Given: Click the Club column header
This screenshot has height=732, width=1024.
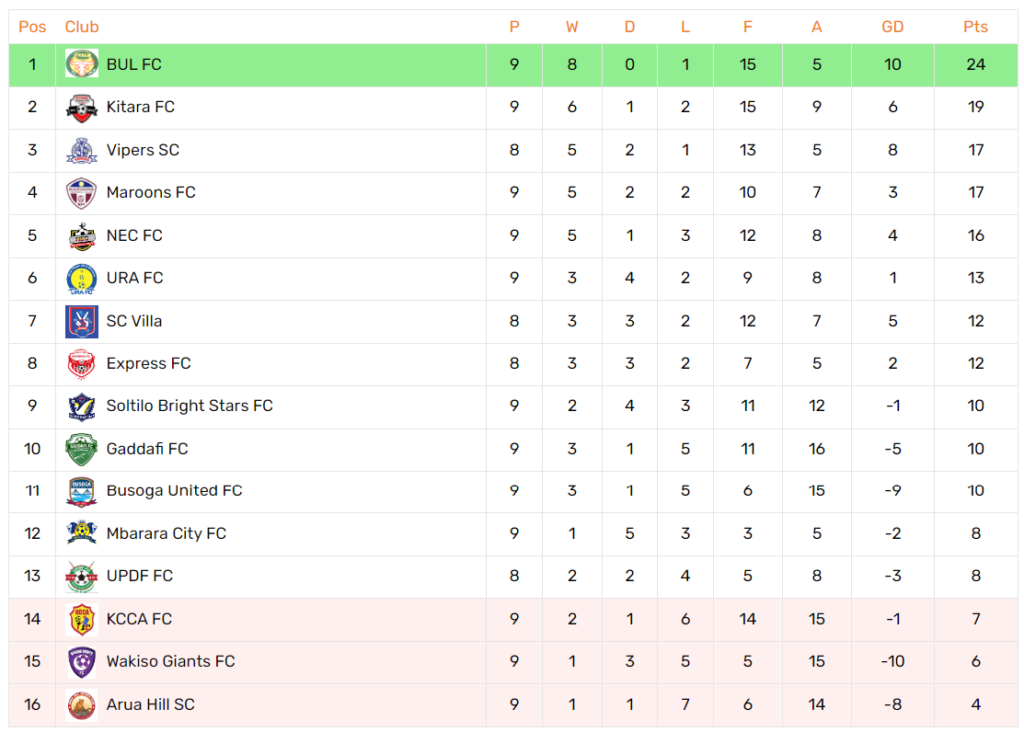Looking at the screenshot, I should point(82,27).
